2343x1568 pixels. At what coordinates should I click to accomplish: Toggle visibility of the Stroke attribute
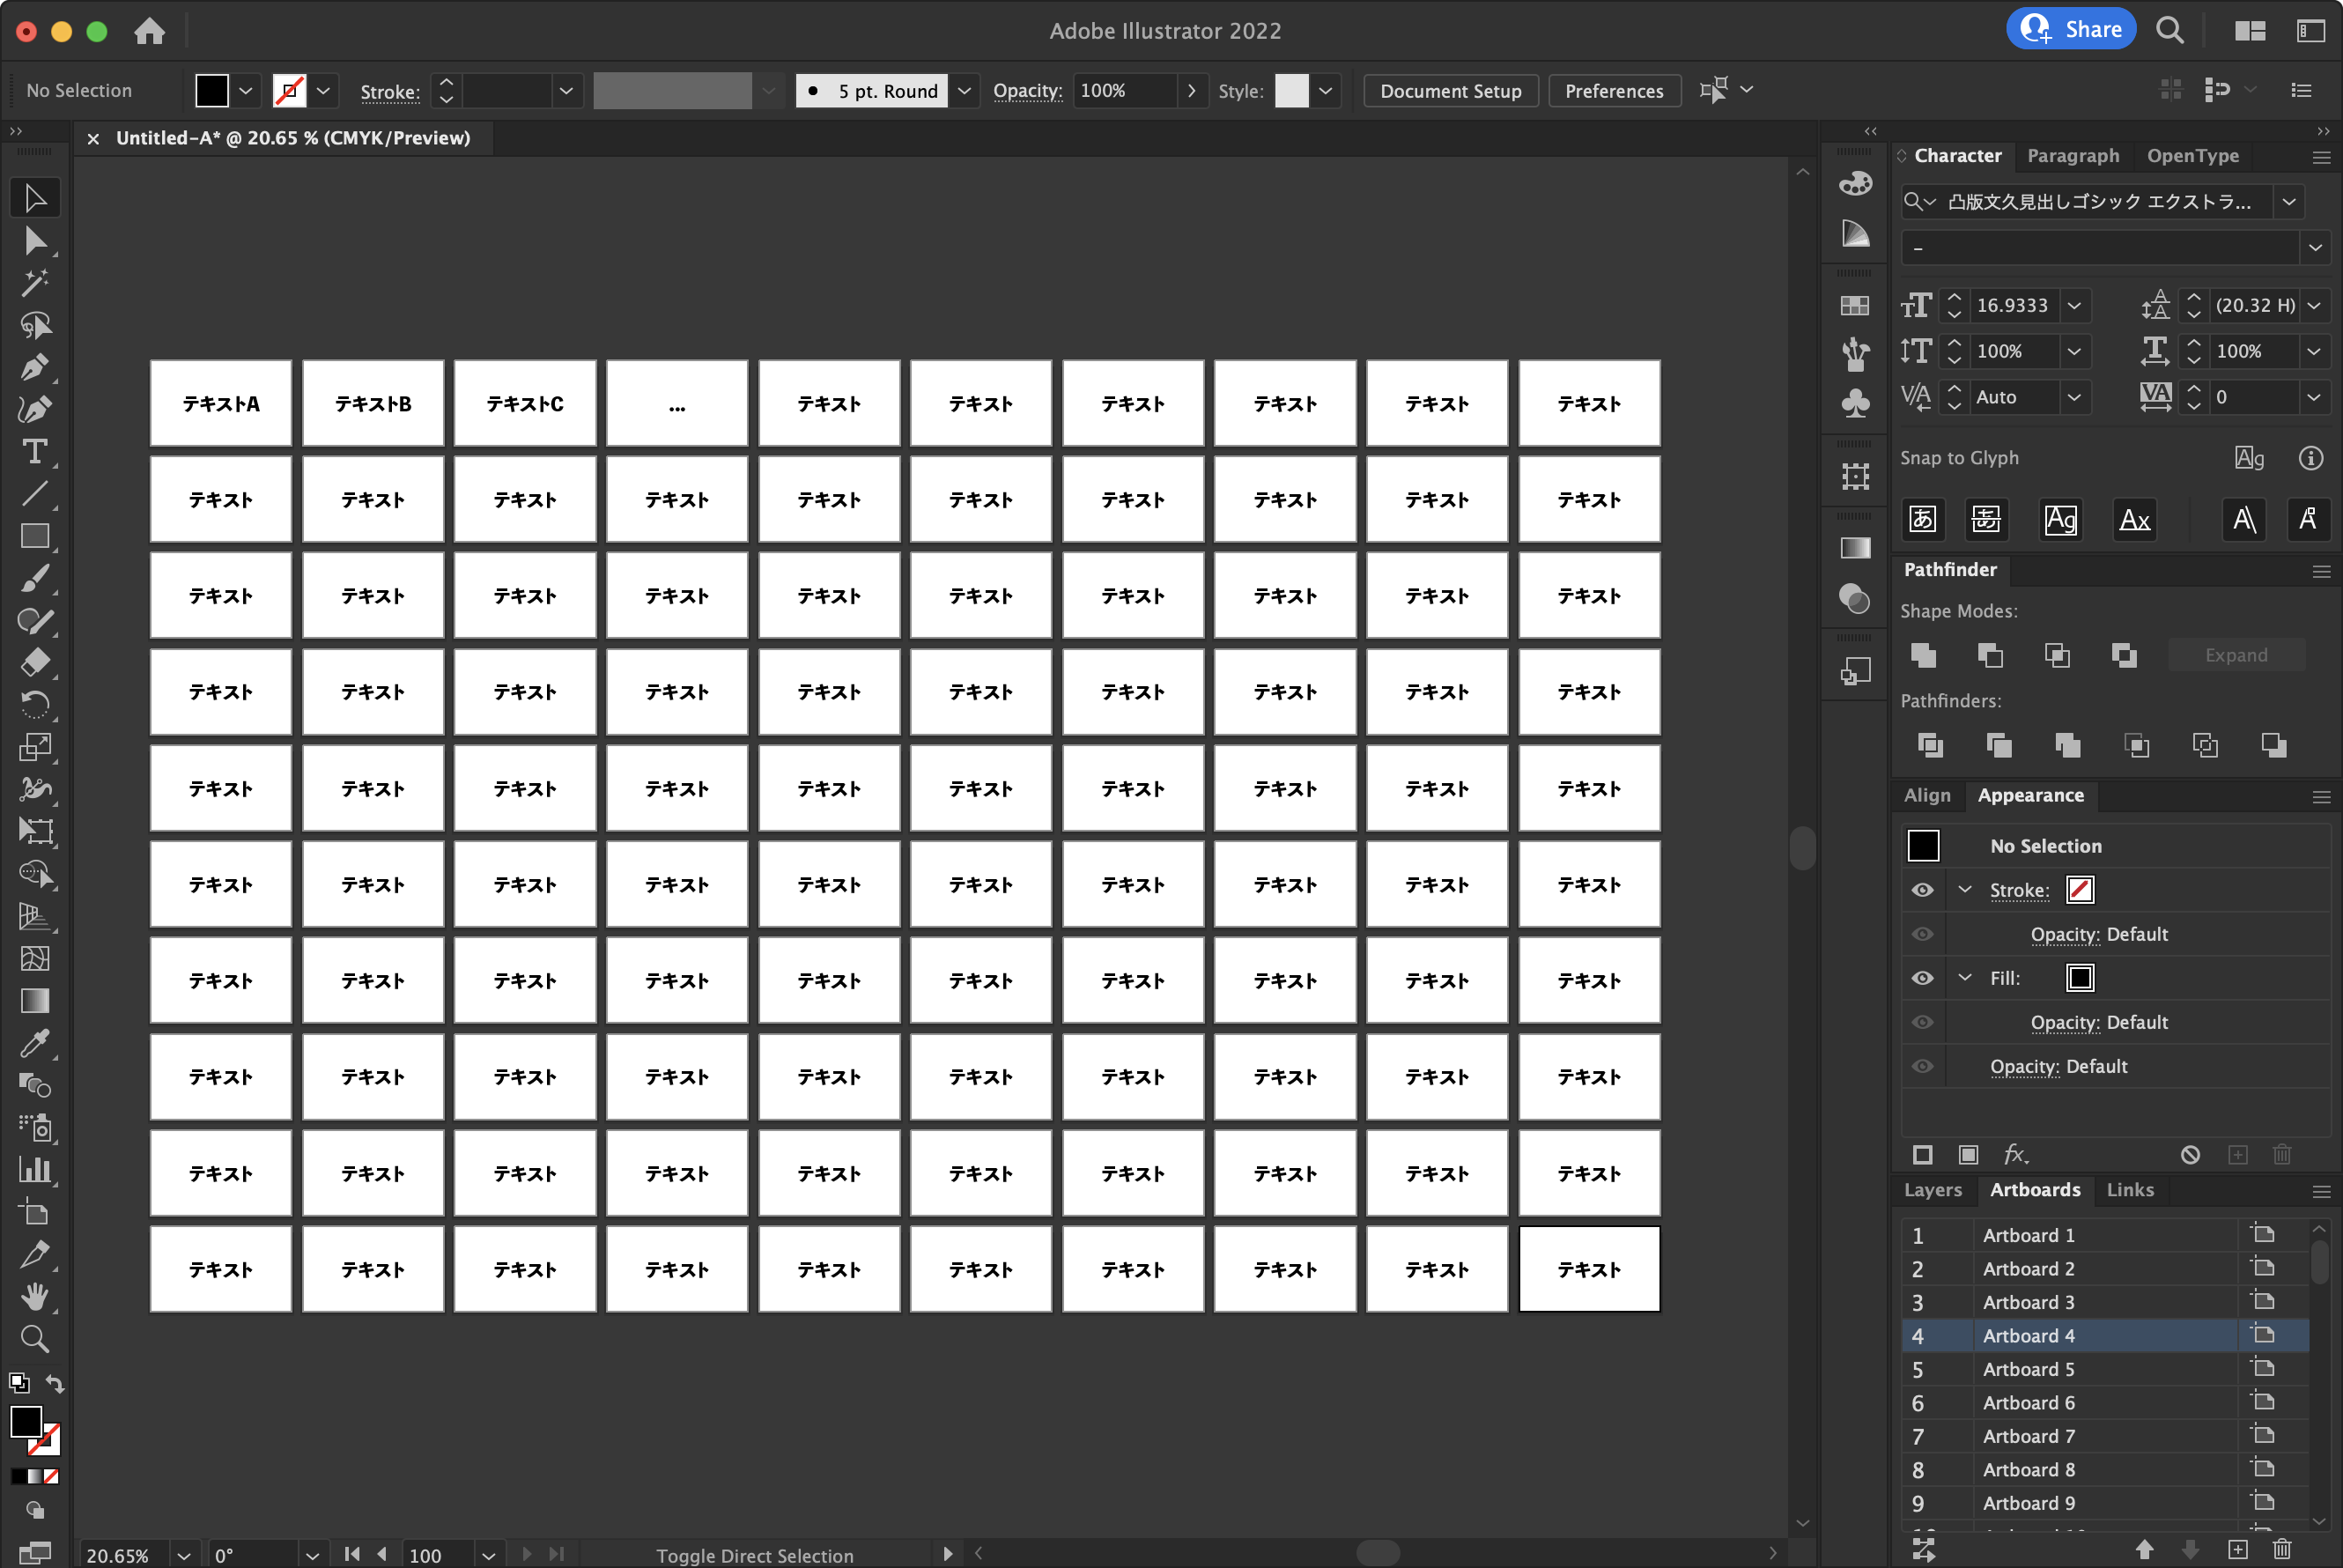click(x=1922, y=889)
